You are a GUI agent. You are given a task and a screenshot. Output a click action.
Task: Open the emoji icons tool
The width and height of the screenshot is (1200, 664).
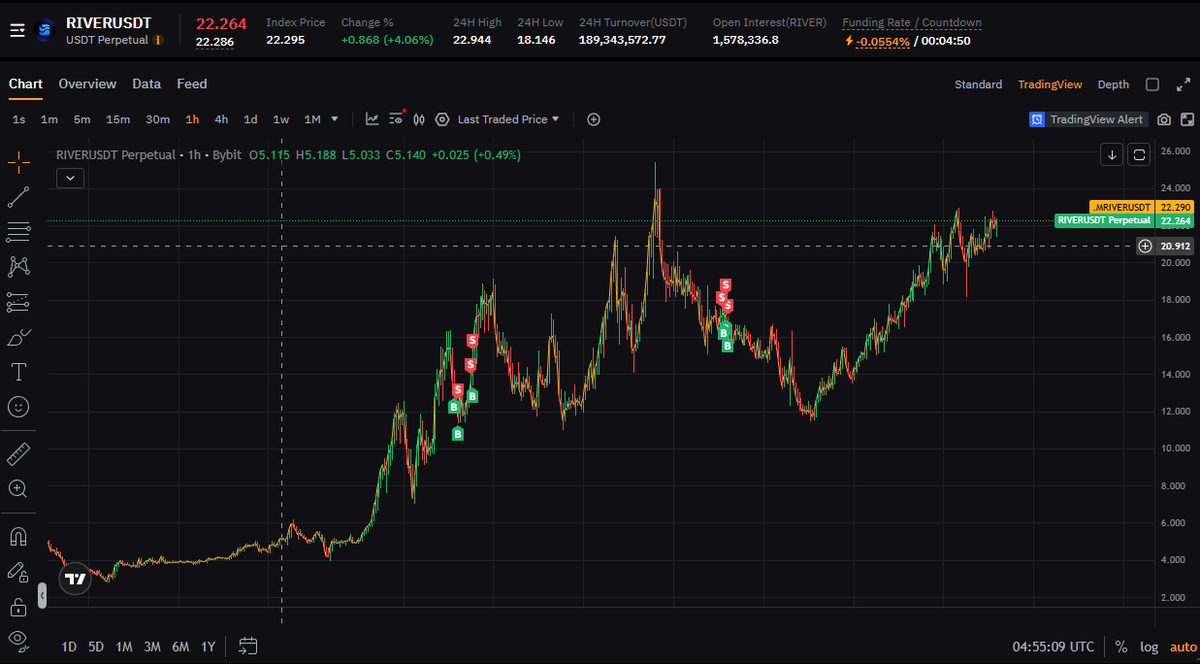(x=18, y=407)
